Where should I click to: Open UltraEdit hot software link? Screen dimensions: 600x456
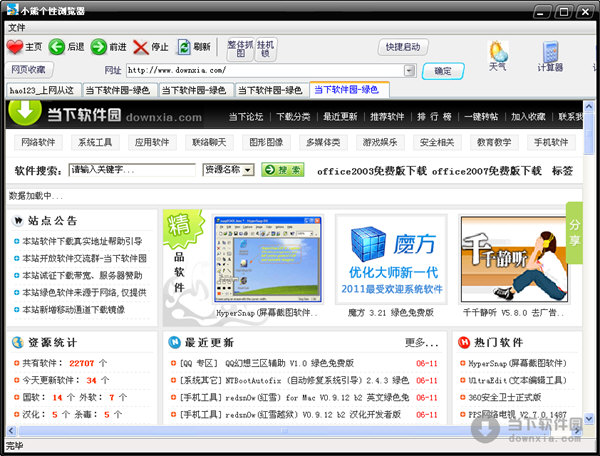pos(517,380)
